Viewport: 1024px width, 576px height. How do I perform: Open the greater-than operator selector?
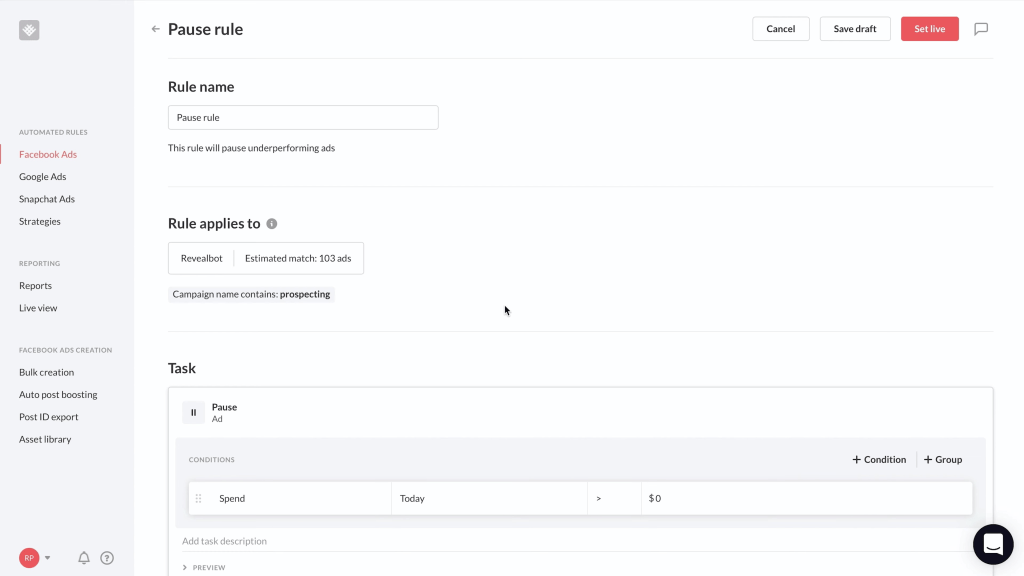pyautogui.click(x=613, y=498)
